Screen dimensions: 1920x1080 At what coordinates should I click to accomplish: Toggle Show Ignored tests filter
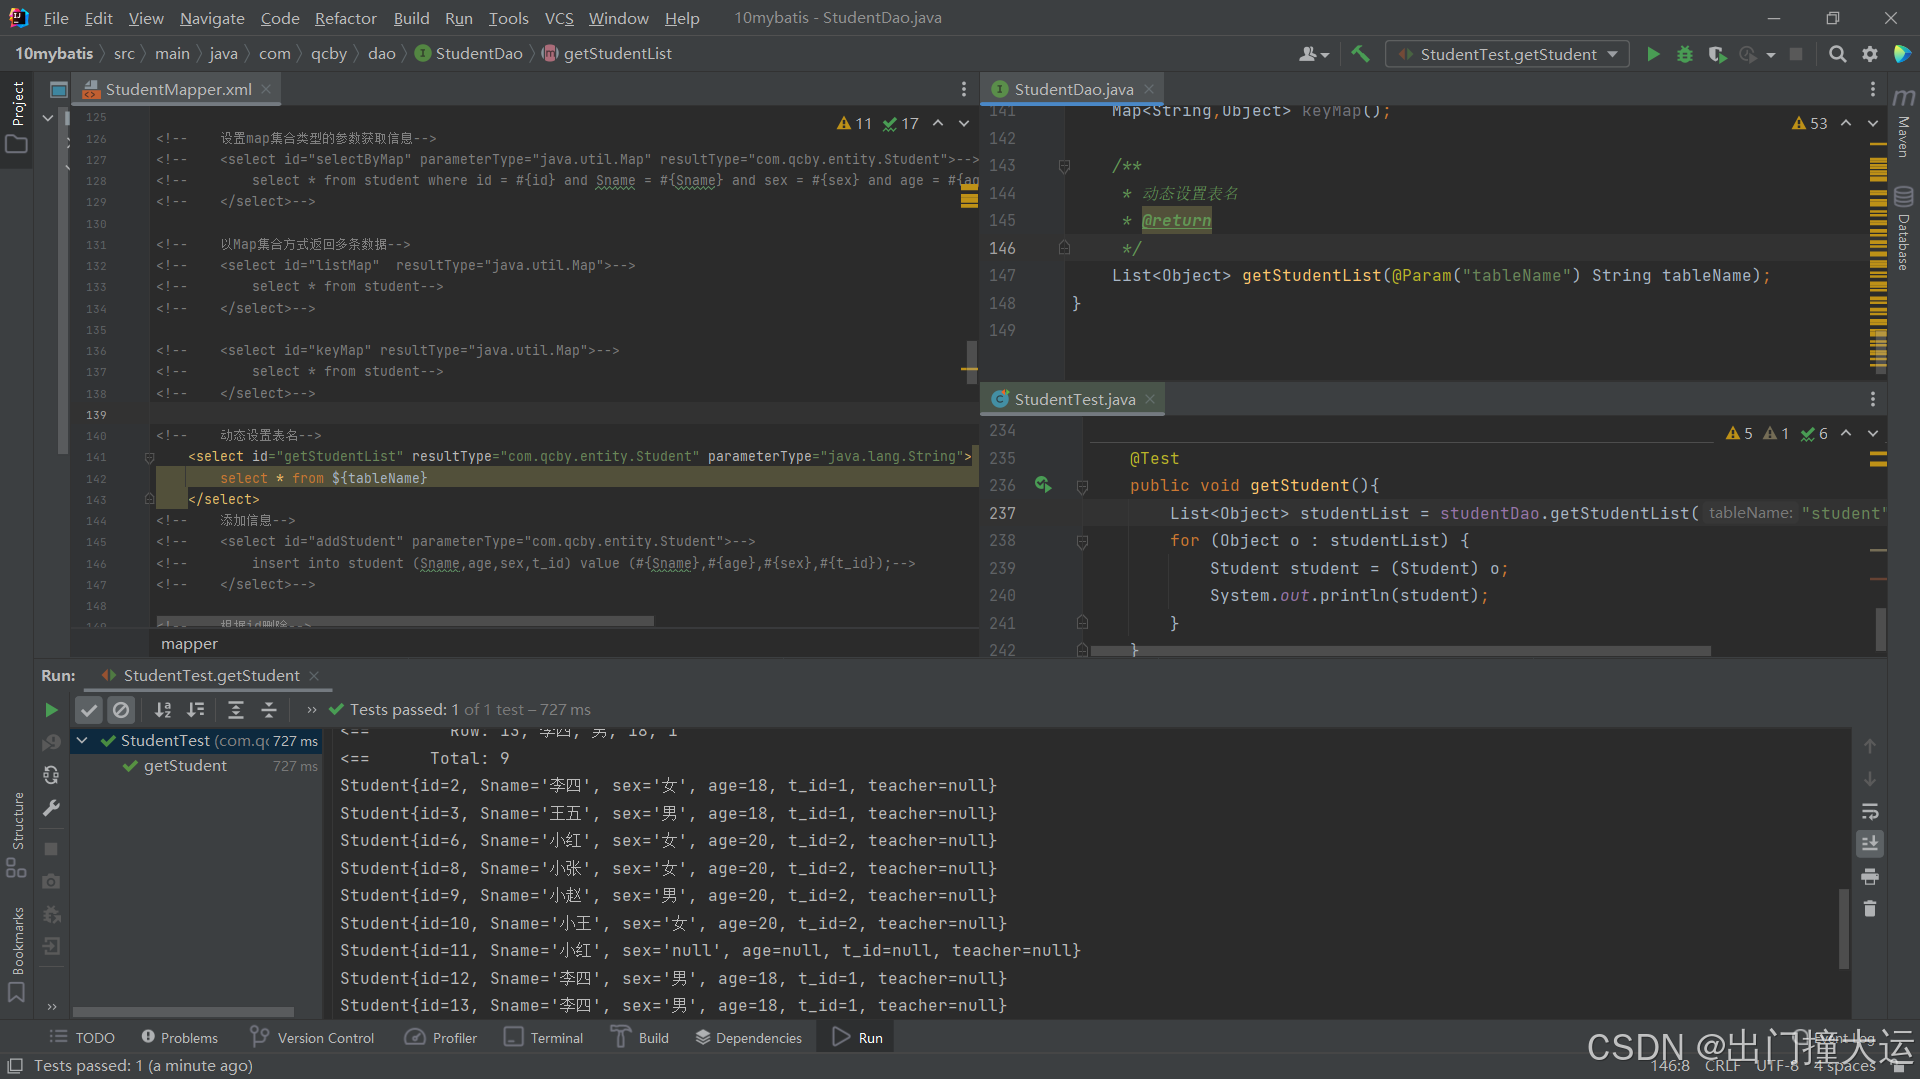[121, 710]
